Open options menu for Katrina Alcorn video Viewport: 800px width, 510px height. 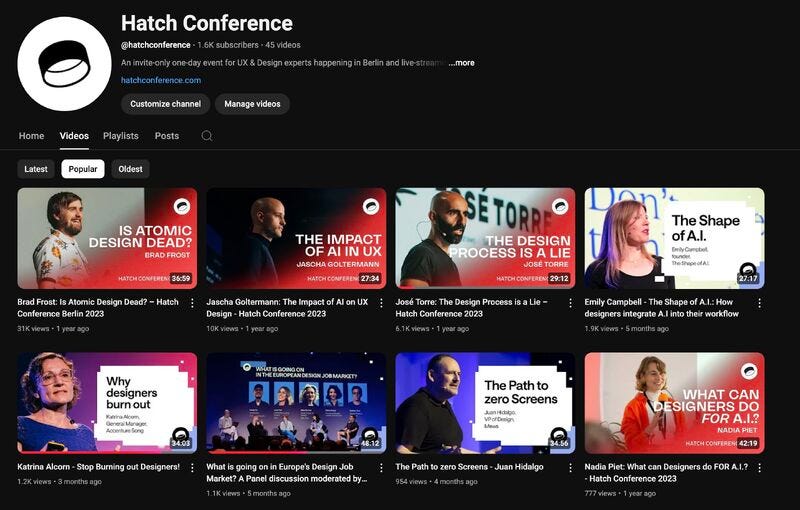[192, 468]
